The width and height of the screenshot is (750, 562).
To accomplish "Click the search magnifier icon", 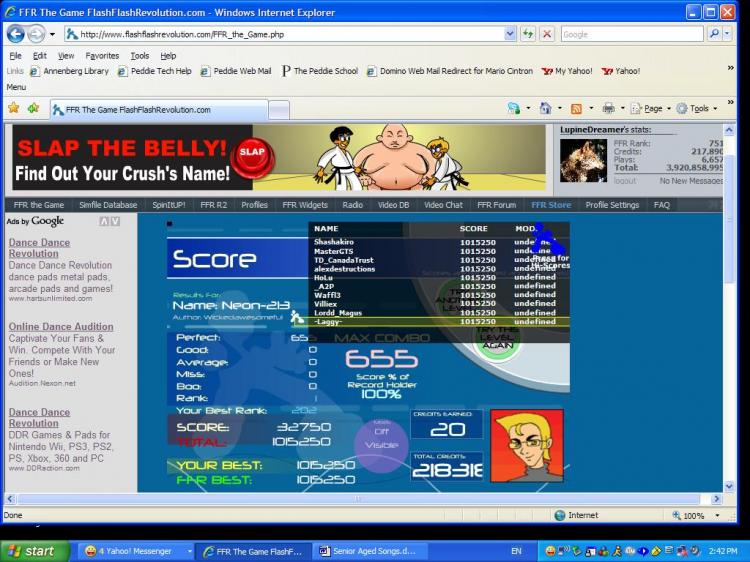I will click(x=714, y=33).
